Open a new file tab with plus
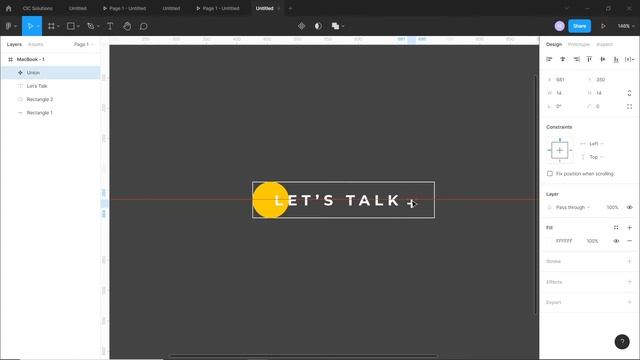 (x=290, y=8)
